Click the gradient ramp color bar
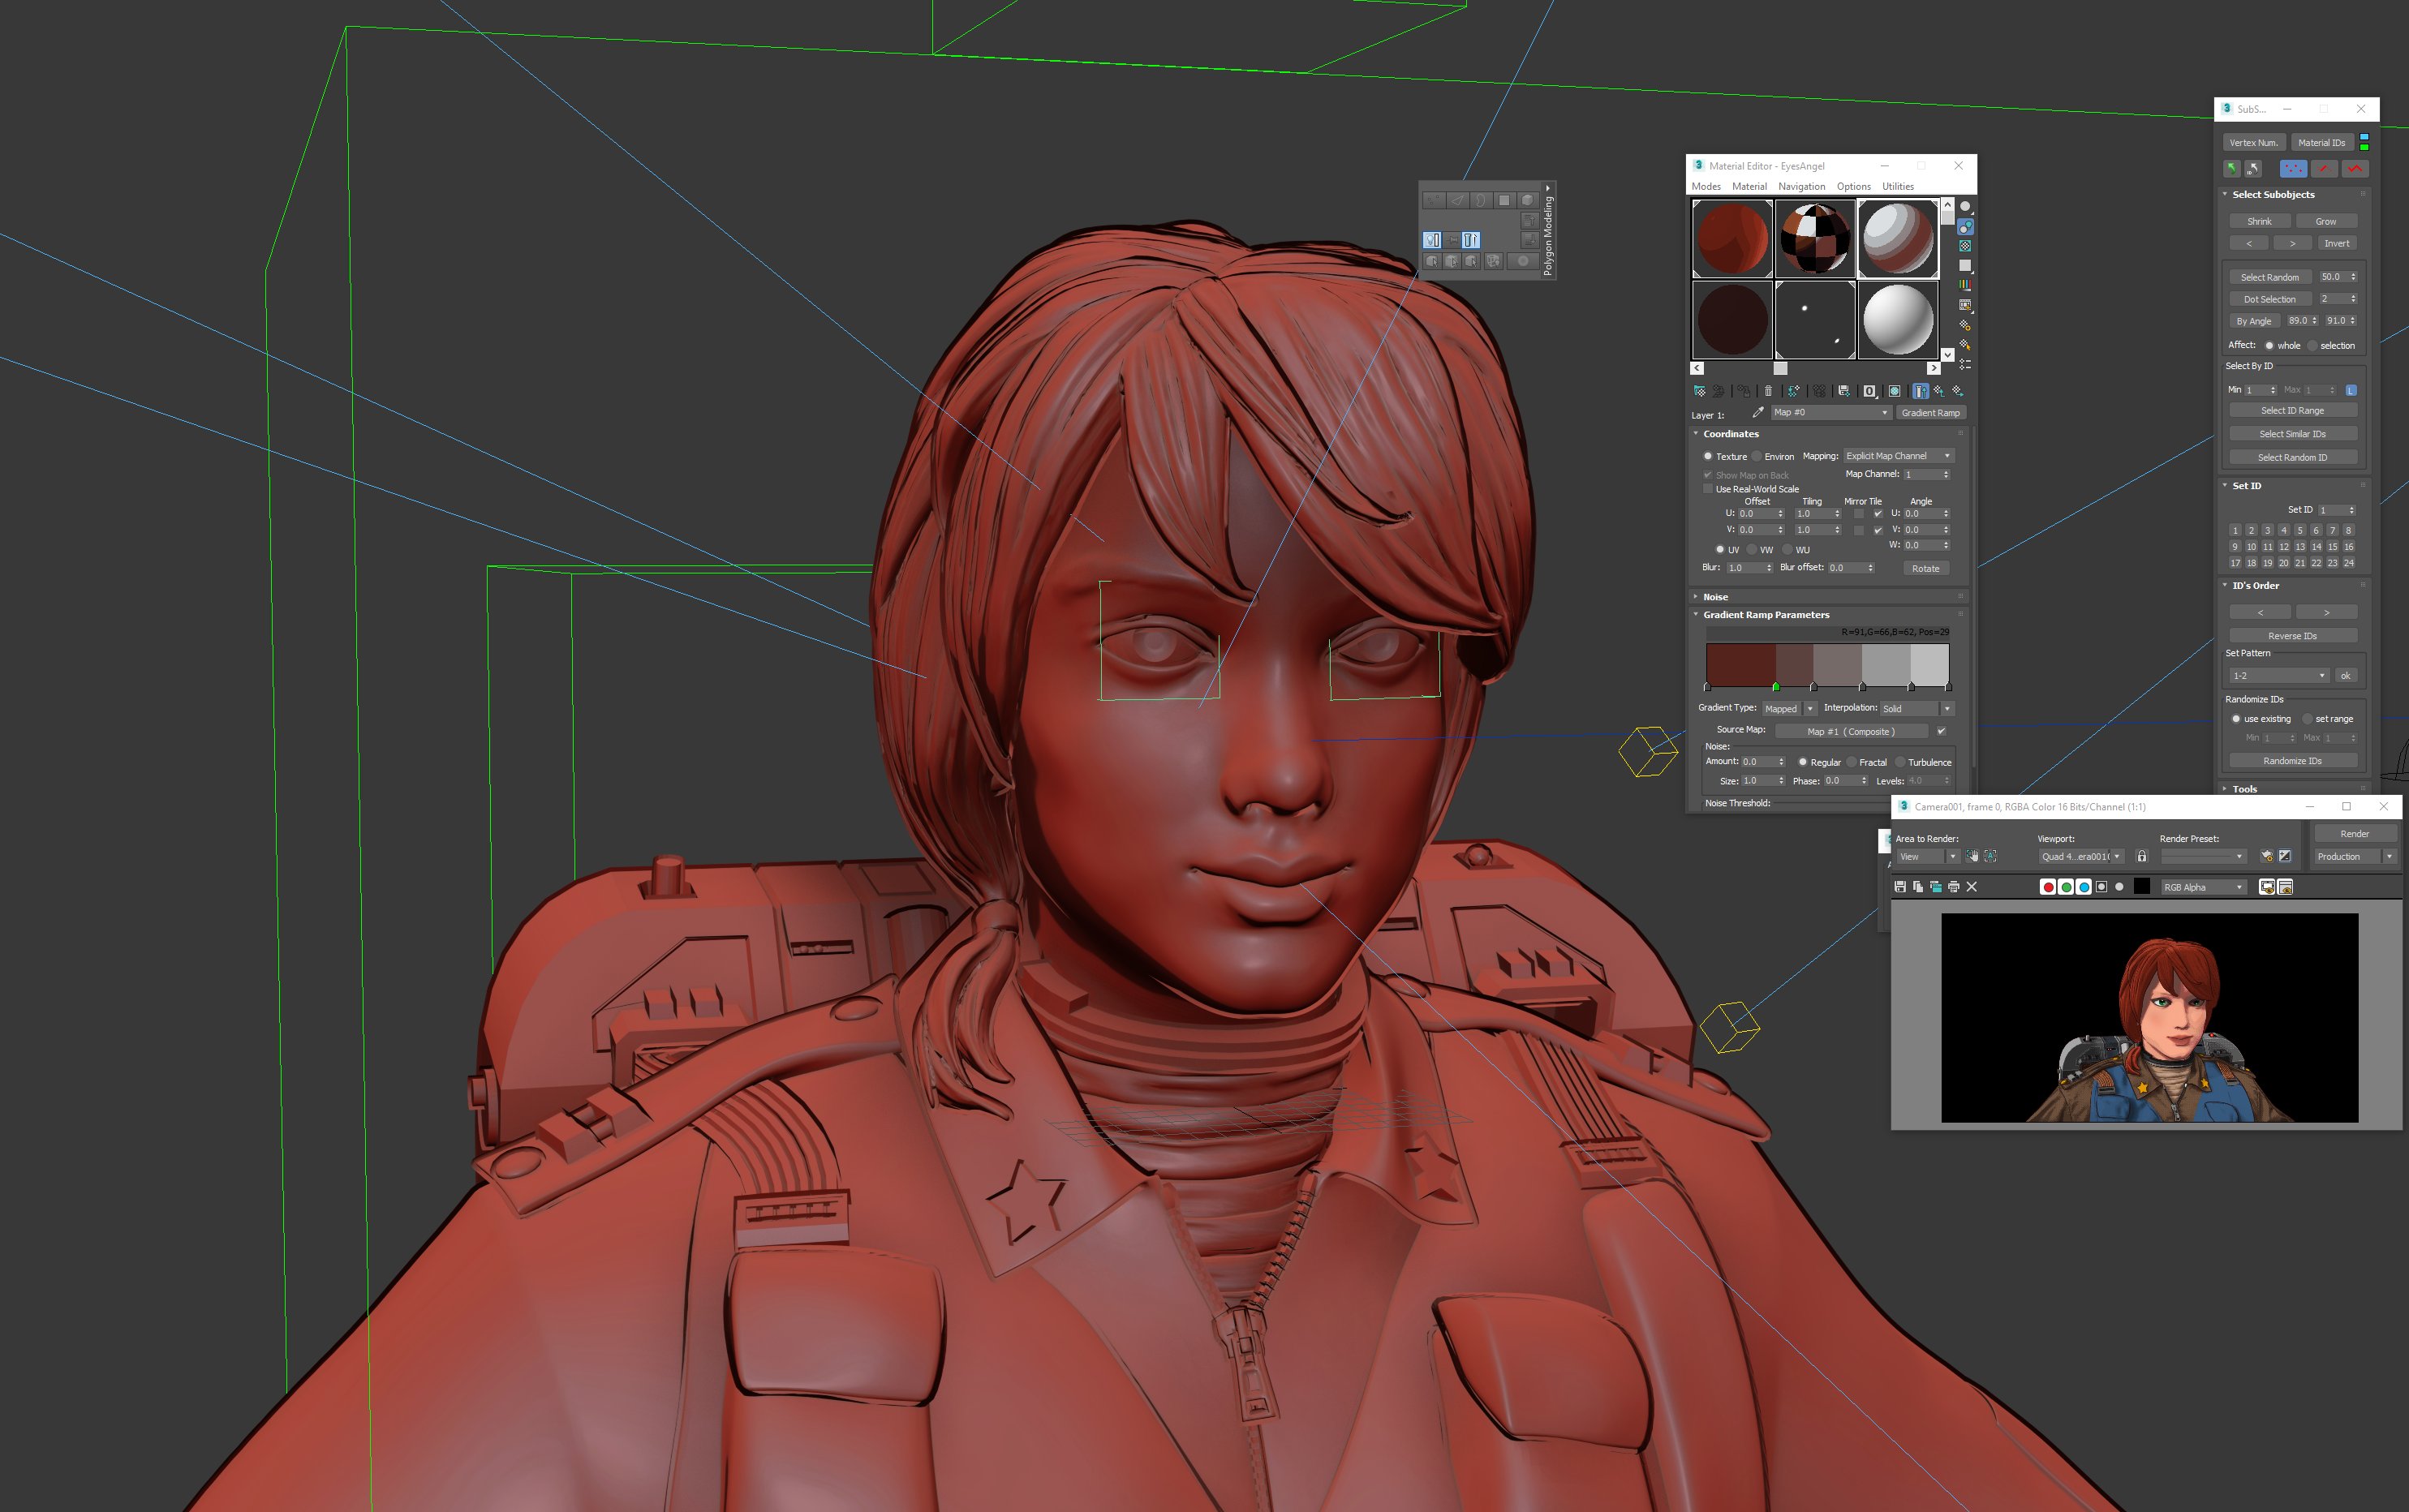Image resolution: width=2409 pixels, height=1512 pixels. pos(1827,665)
